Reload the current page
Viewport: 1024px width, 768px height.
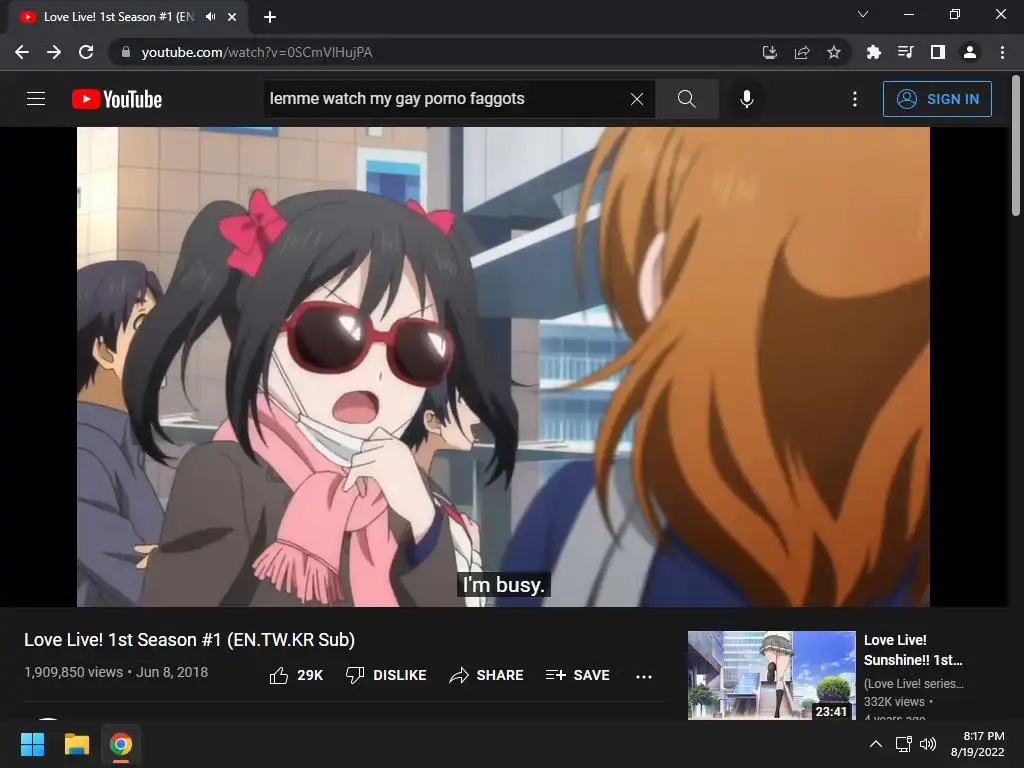click(86, 52)
